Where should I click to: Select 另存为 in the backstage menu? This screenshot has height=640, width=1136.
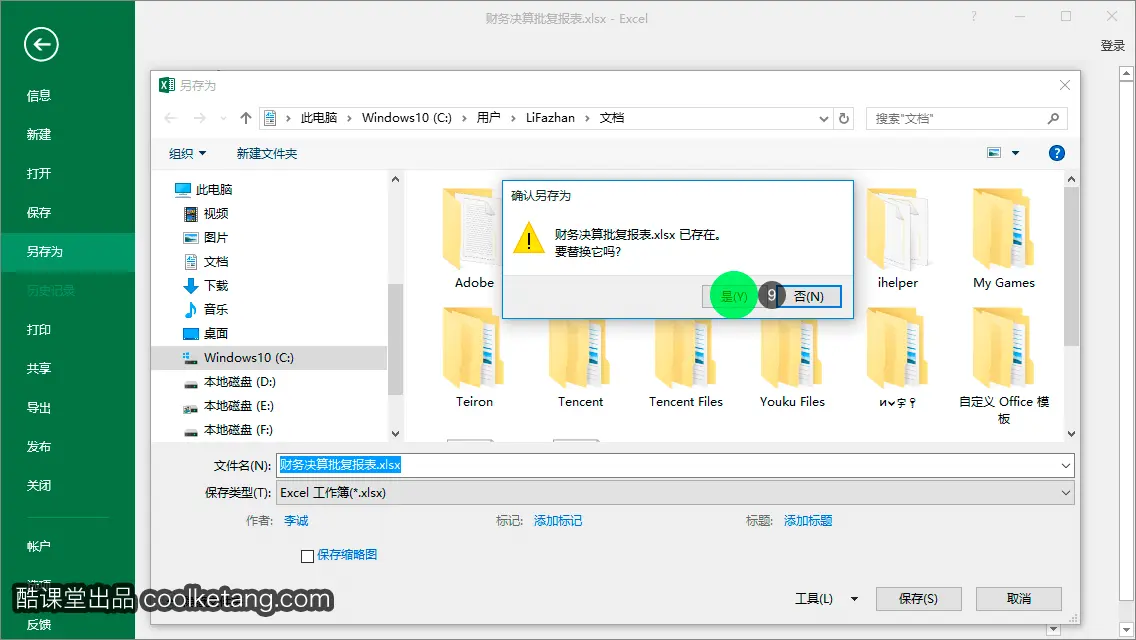pos(67,252)
